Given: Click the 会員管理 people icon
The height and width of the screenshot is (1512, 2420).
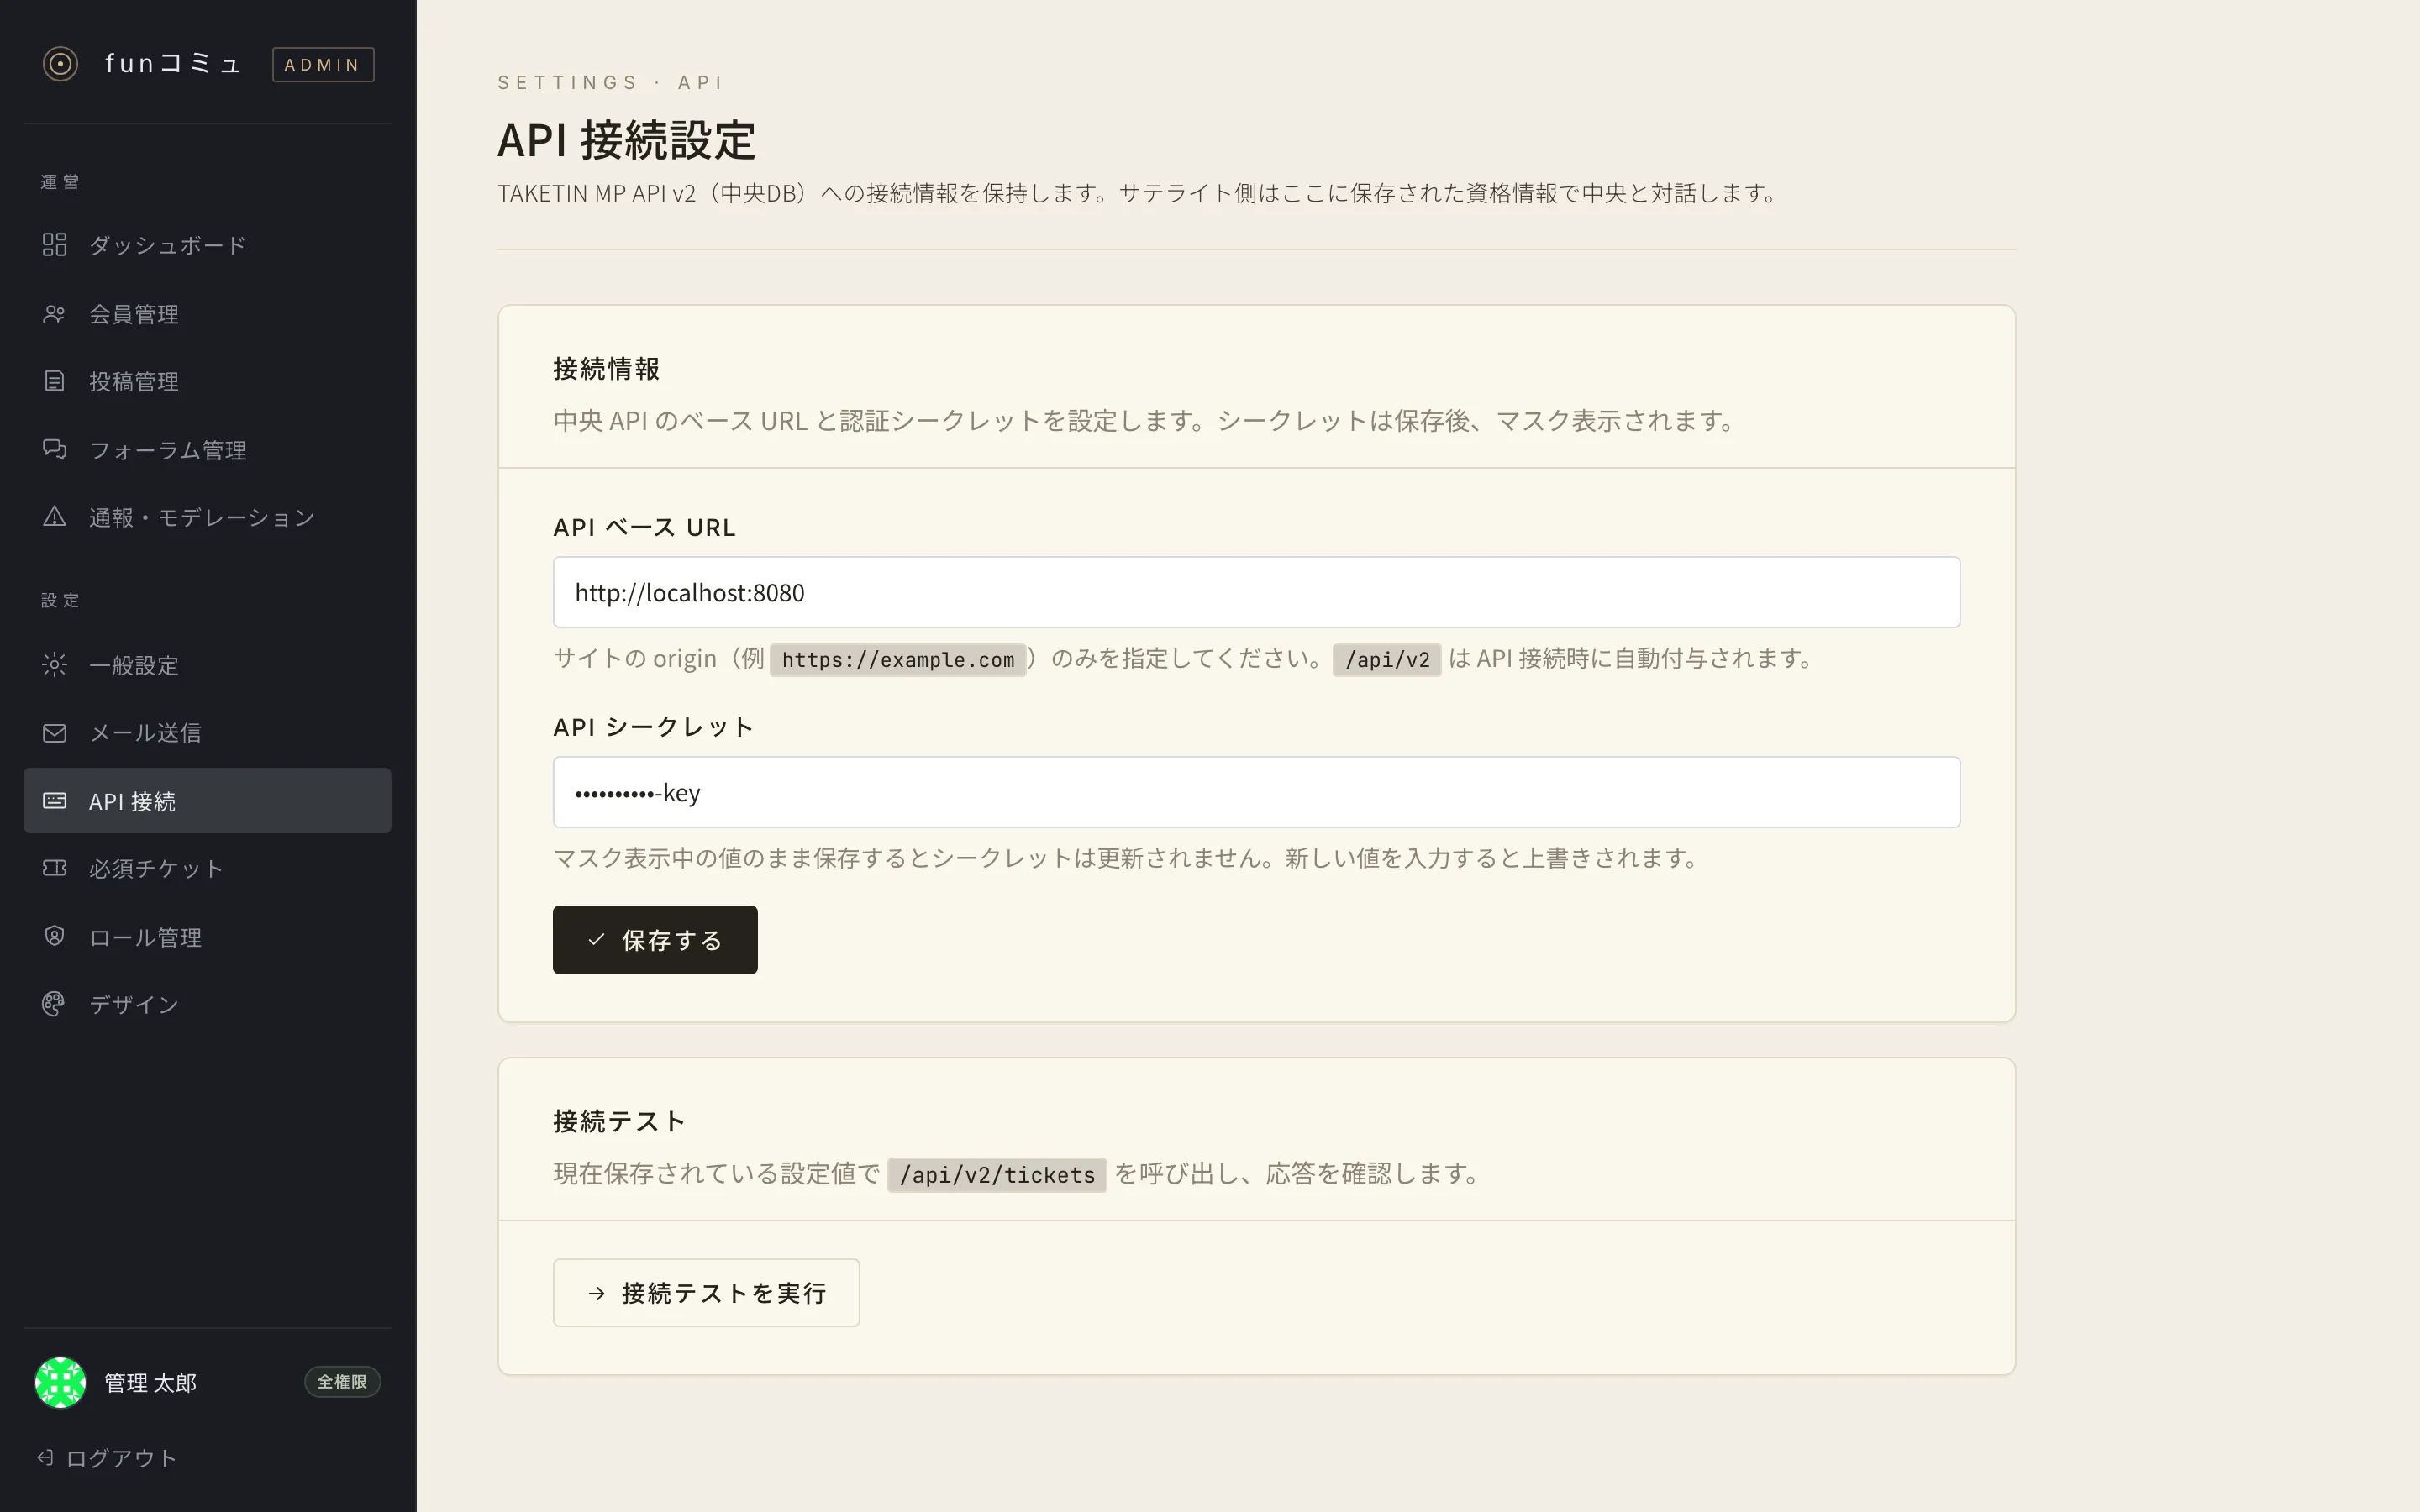Looking at the screenshot, I should point(54,314).
